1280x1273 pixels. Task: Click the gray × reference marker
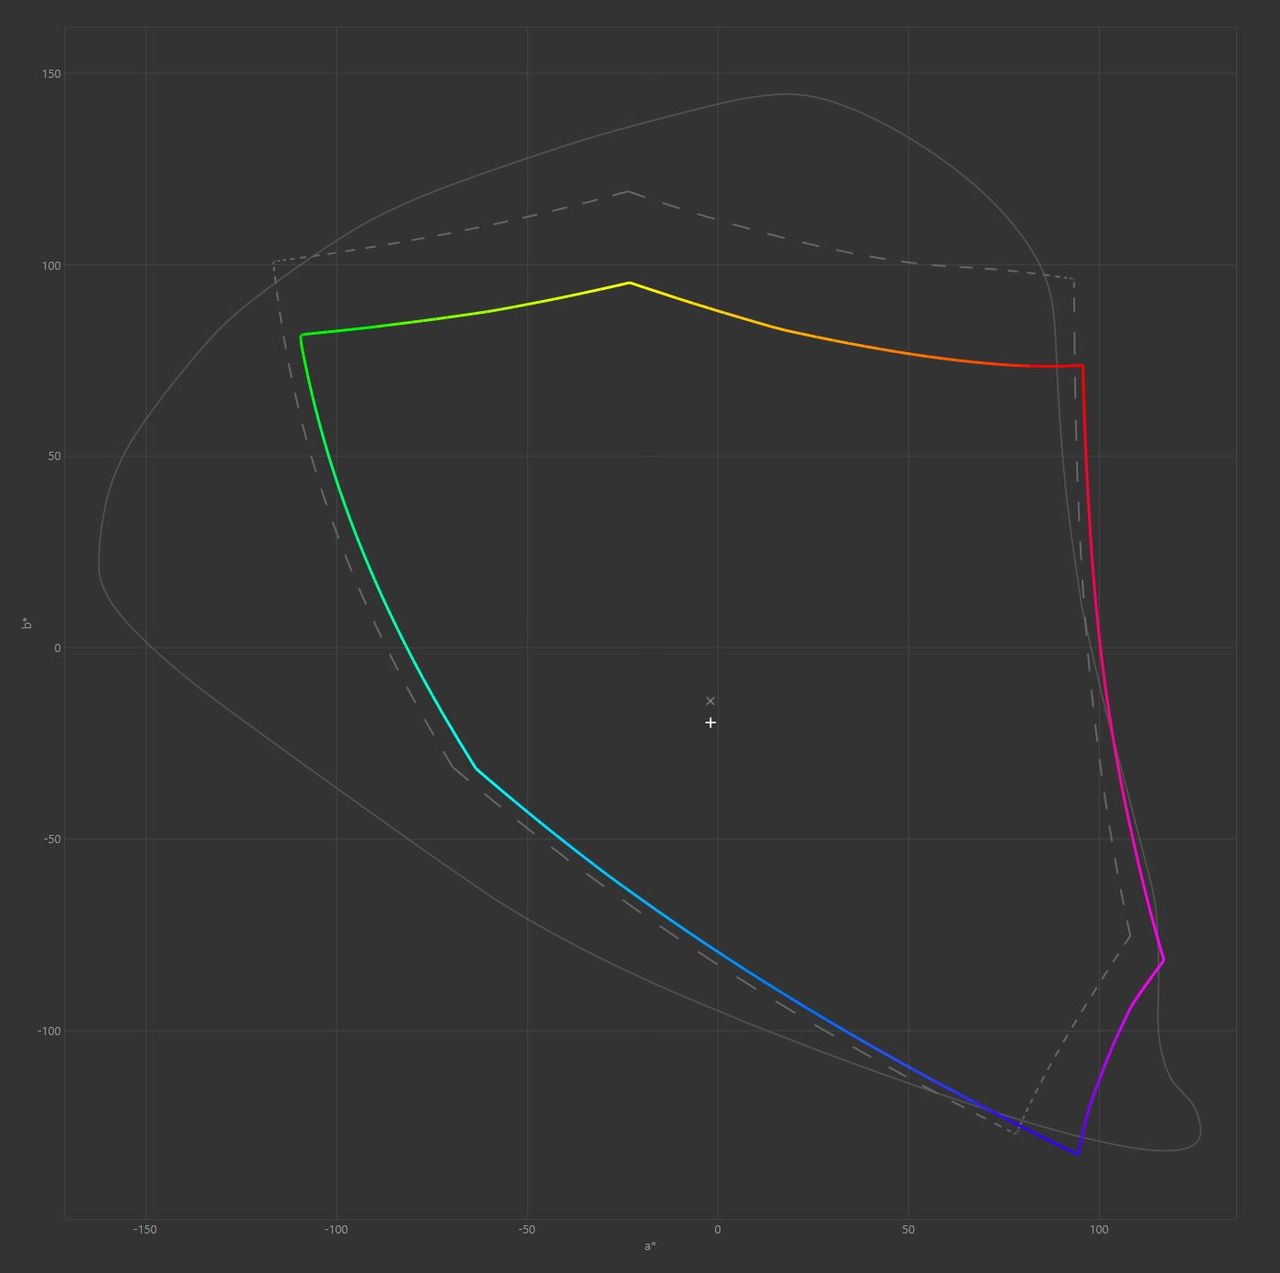pyautogui.click(x=710, y=701)
